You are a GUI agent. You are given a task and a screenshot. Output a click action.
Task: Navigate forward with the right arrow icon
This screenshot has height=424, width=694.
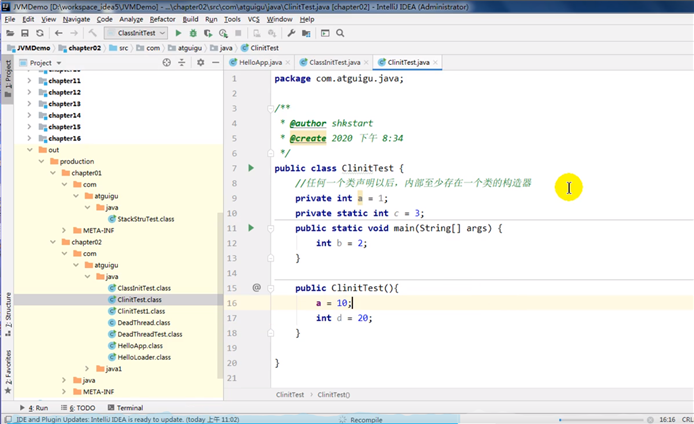click(x=74, y=33)
